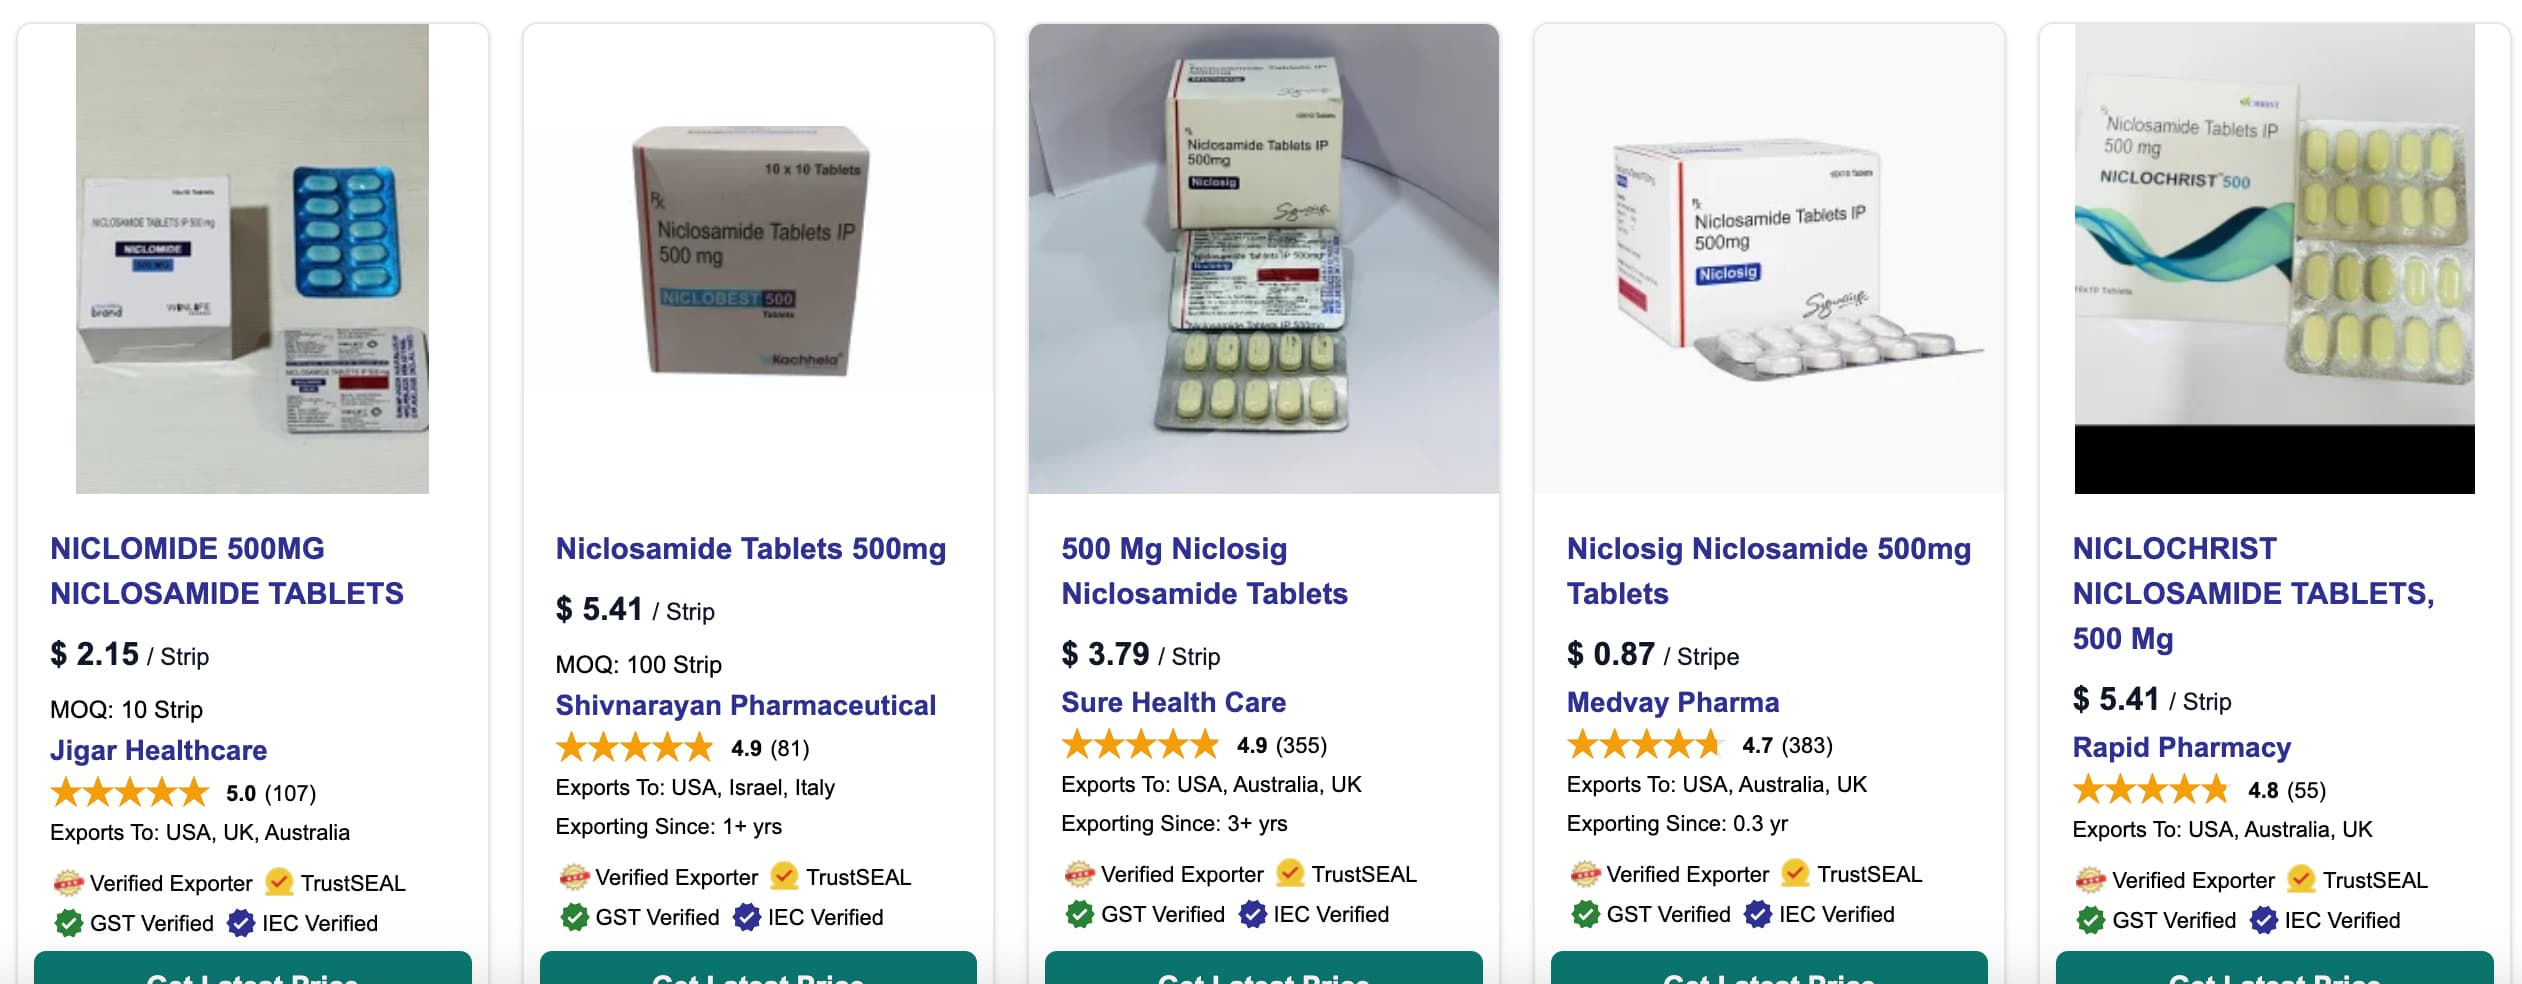Click GST Verified icon on Jigar Healthcare card
The image size is (2522, 984).
click(x=68, y=923)
